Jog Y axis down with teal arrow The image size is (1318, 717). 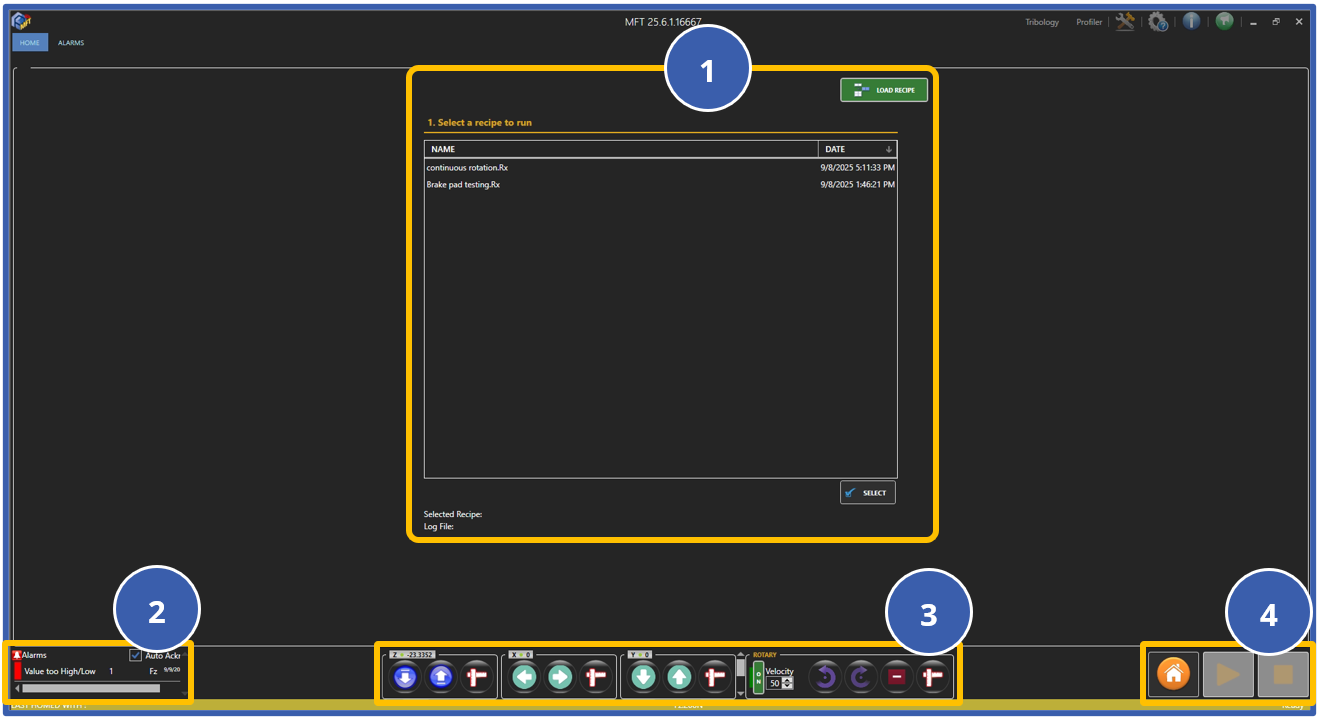pos(643,677)
